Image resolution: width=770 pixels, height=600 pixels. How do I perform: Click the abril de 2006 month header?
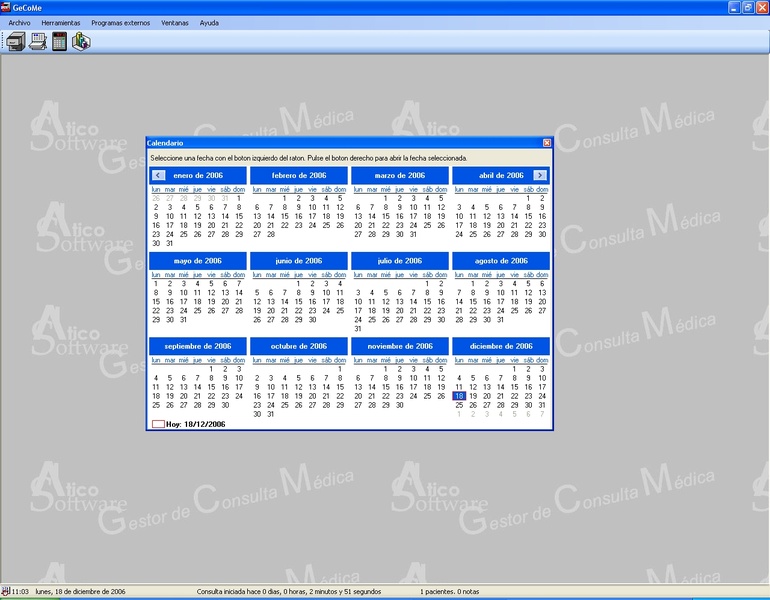pyautogui.click(x=501, y=175)
